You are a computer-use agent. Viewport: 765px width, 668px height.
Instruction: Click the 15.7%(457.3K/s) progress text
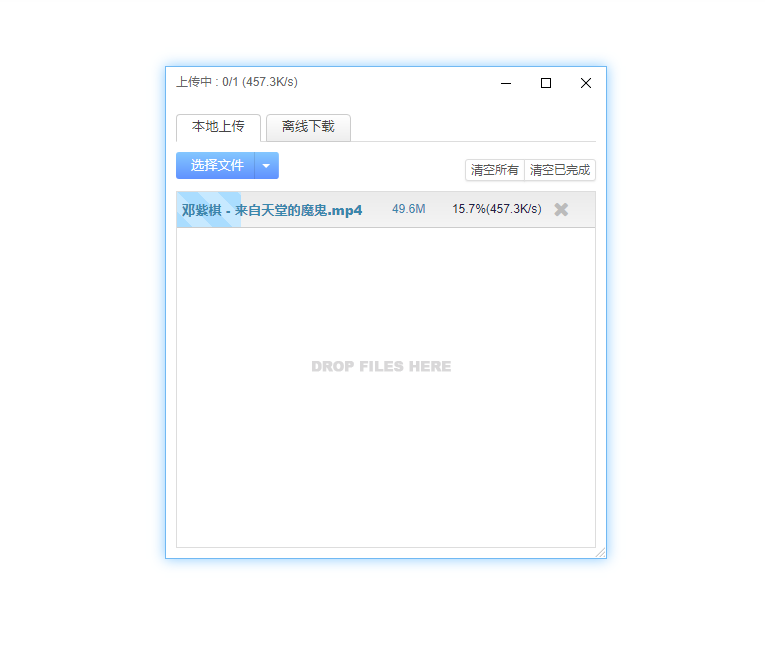coord(496,209)
